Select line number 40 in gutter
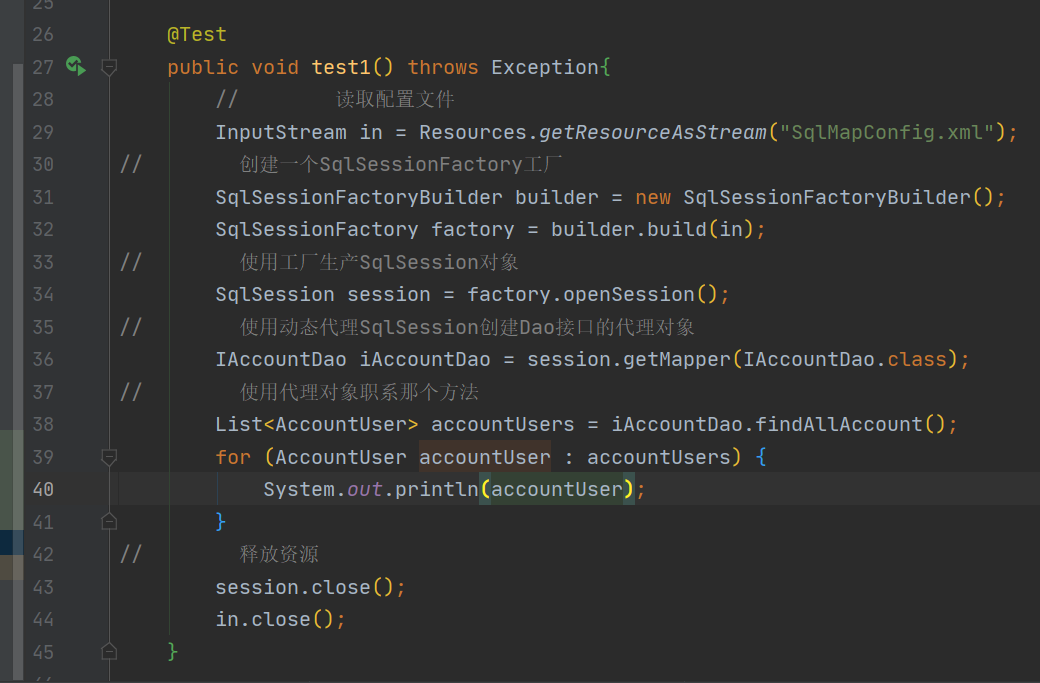 [x=43, y=489]
